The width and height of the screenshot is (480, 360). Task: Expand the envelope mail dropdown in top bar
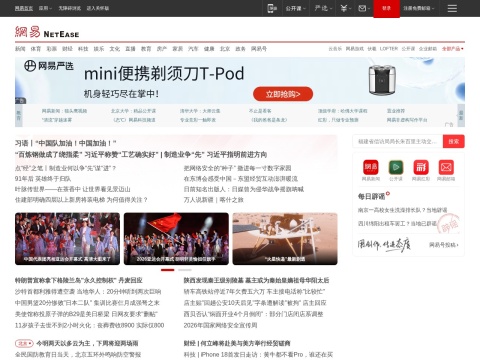[x=364, y=8]
